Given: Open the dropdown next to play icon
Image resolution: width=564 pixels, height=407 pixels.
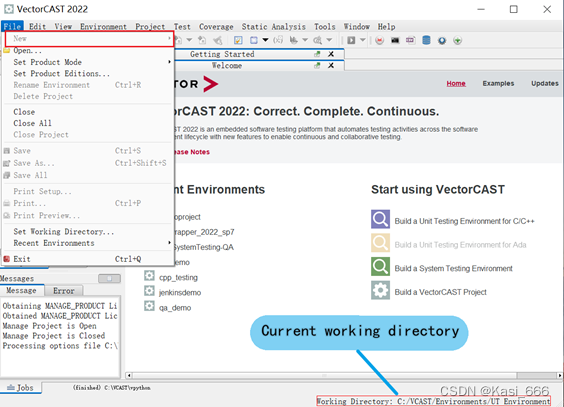Looking at the screenshot, I should tap(363, 40).
